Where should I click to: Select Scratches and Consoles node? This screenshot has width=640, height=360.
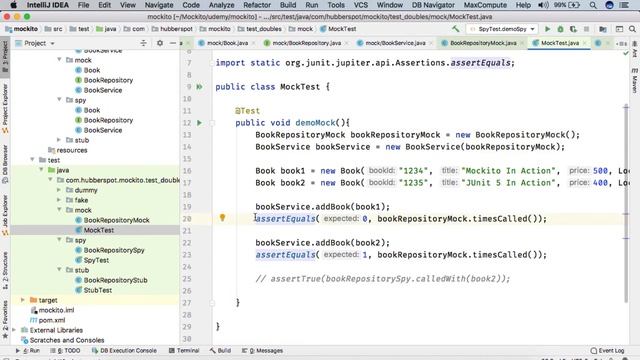click(x=67, y=340)
